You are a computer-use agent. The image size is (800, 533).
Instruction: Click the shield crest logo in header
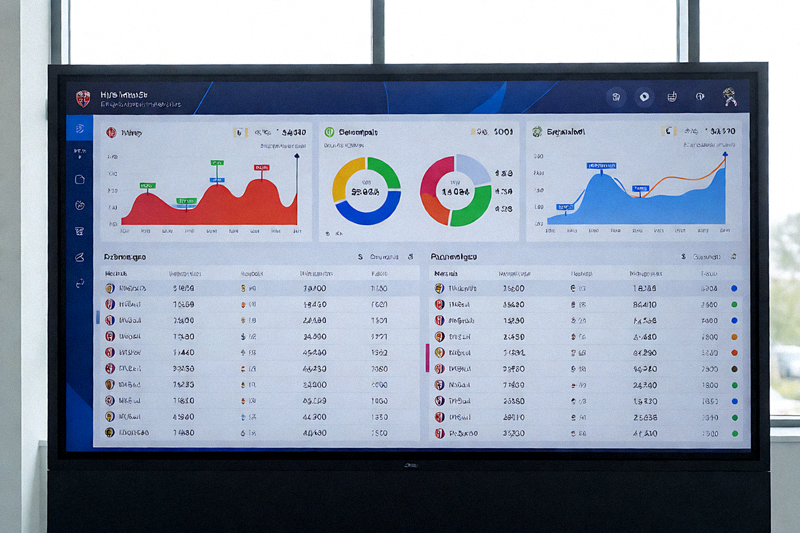point(83,98)
